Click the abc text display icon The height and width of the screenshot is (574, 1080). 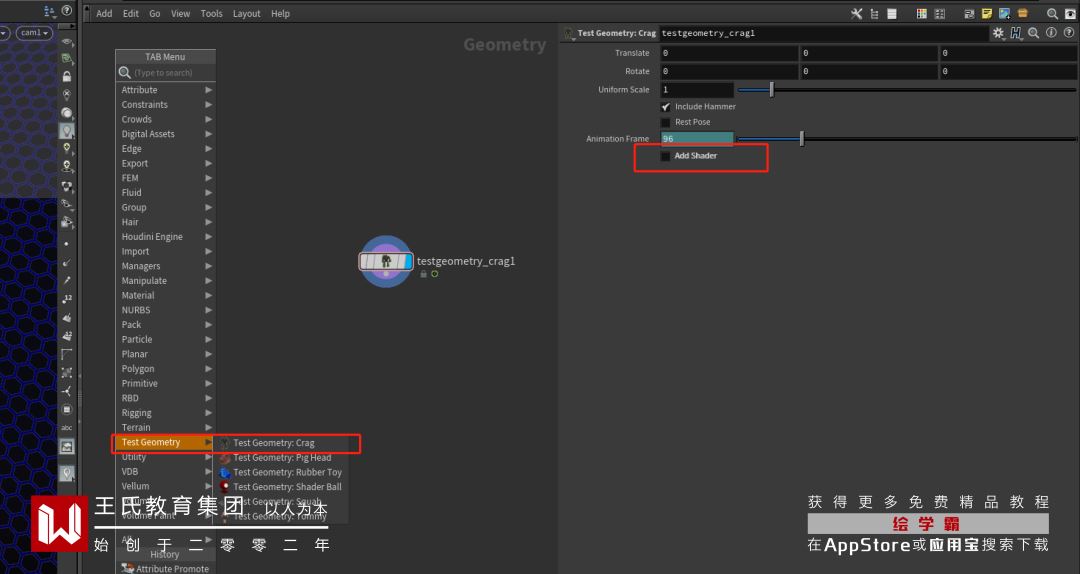(67, 428)
